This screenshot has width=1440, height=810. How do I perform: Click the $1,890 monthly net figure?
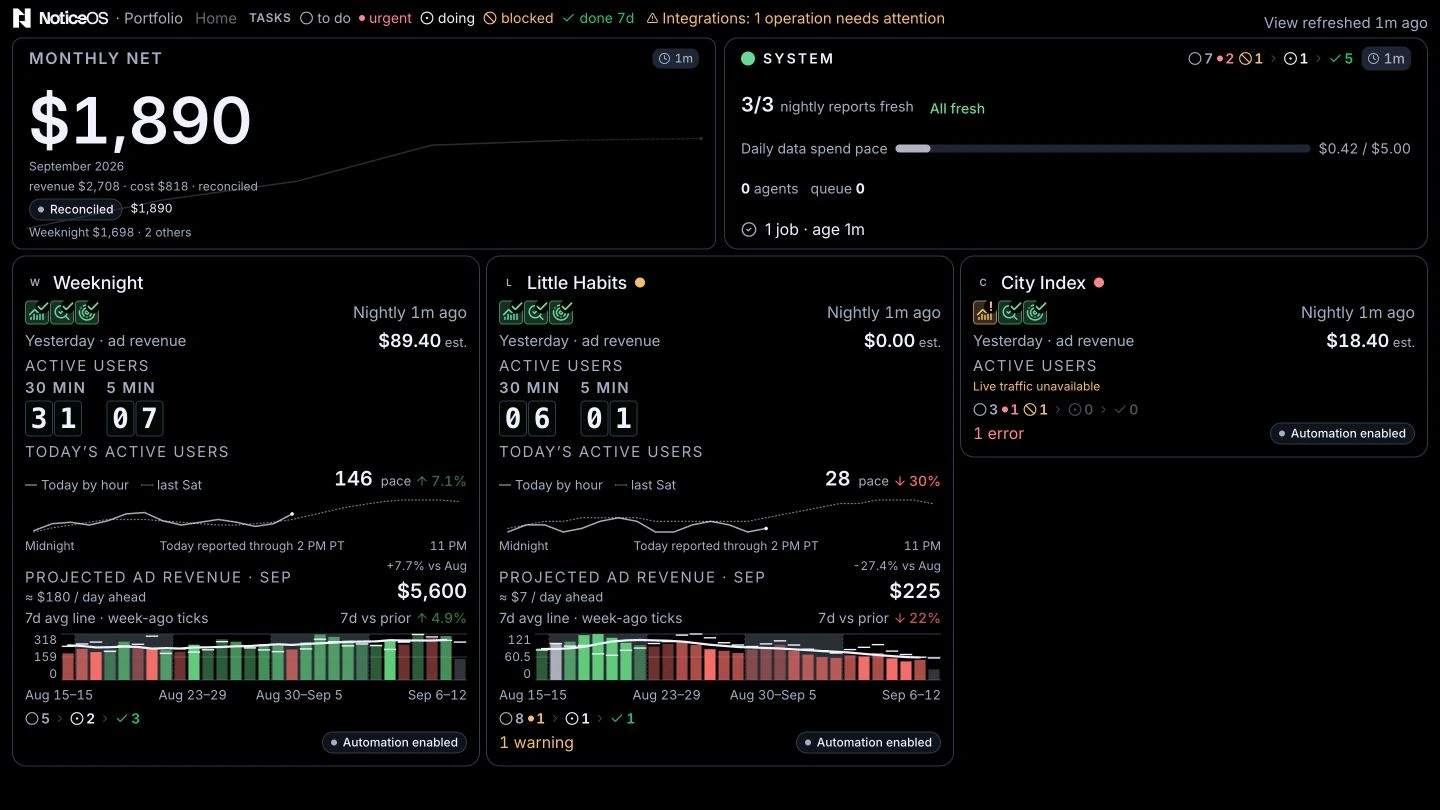click(x=140, y=120)
